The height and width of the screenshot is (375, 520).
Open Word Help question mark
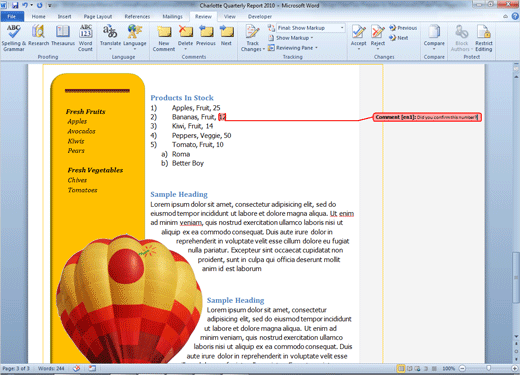point(515,16)
